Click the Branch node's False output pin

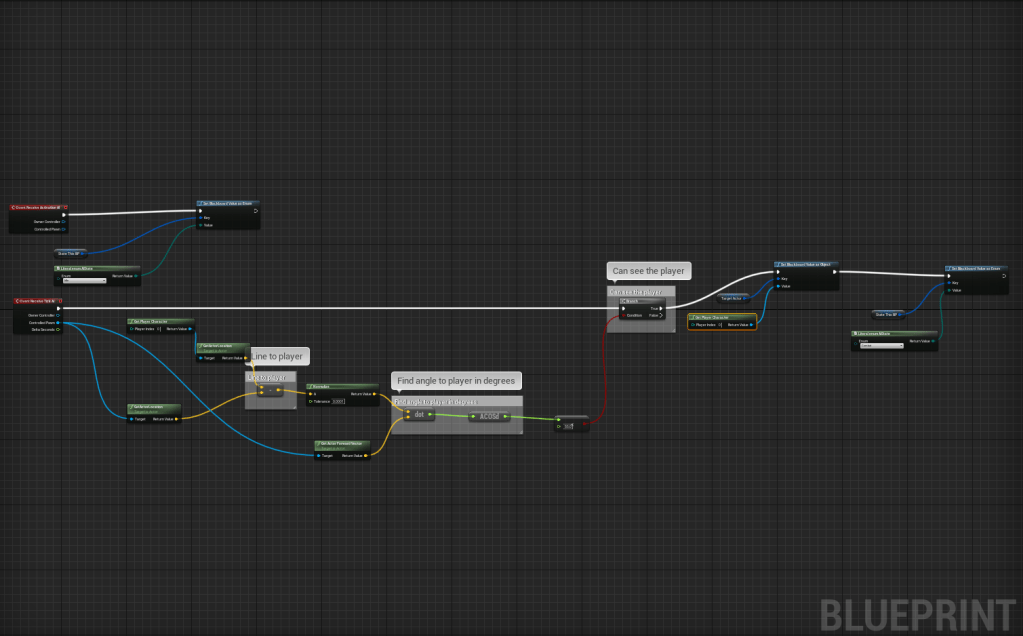click(x=663, y=315)
